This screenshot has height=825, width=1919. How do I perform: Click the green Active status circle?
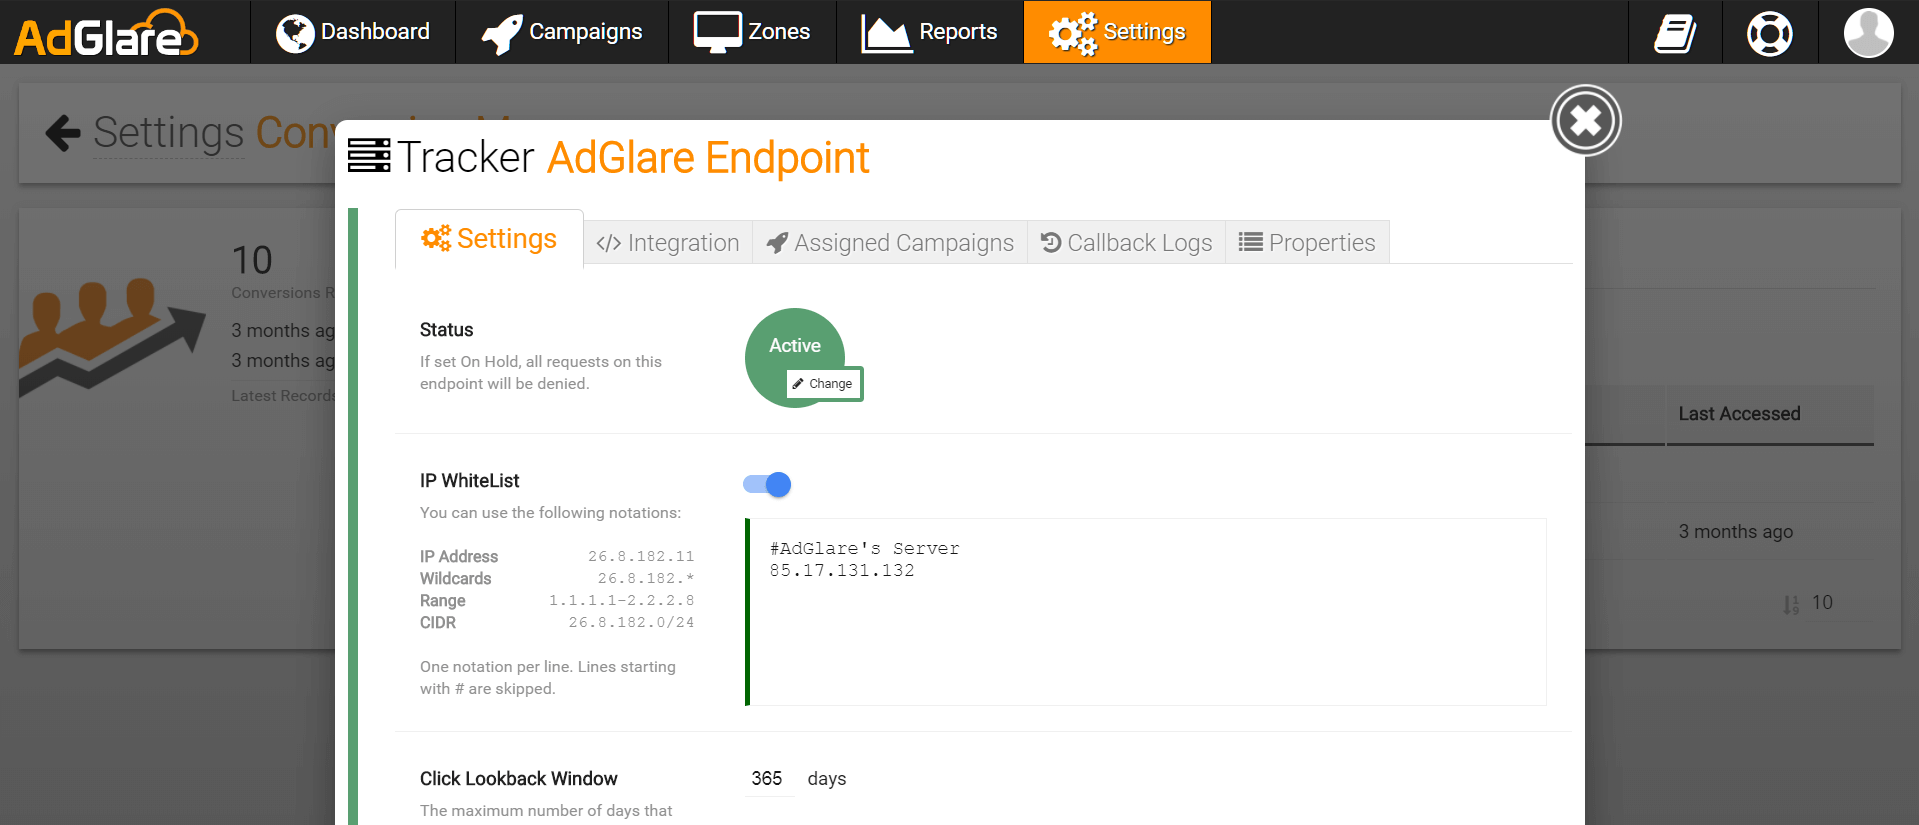click(x=794, y=345)
